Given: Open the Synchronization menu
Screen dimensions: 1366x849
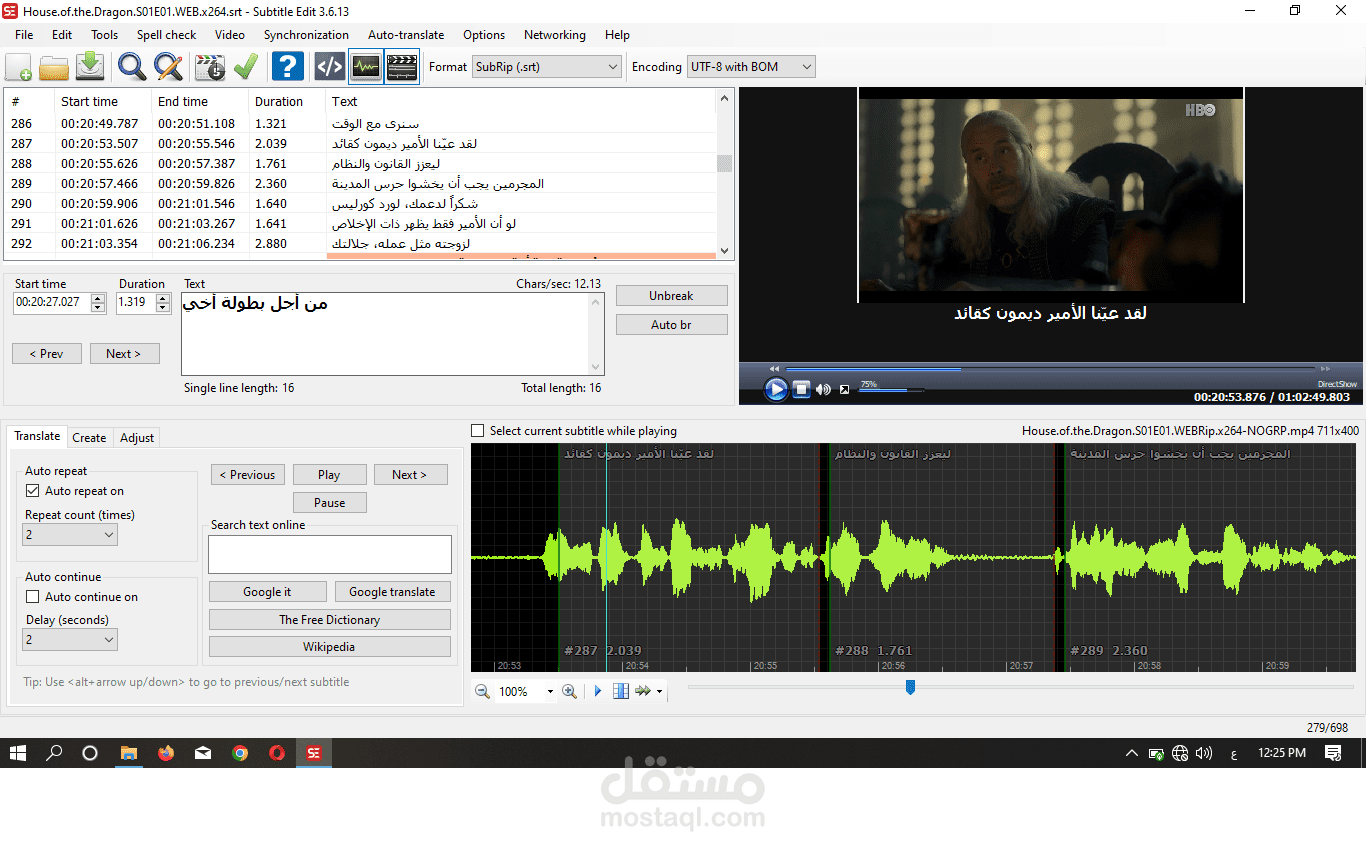Looking at the screenshot, I should pyautogui.click(x=306, y=34).
